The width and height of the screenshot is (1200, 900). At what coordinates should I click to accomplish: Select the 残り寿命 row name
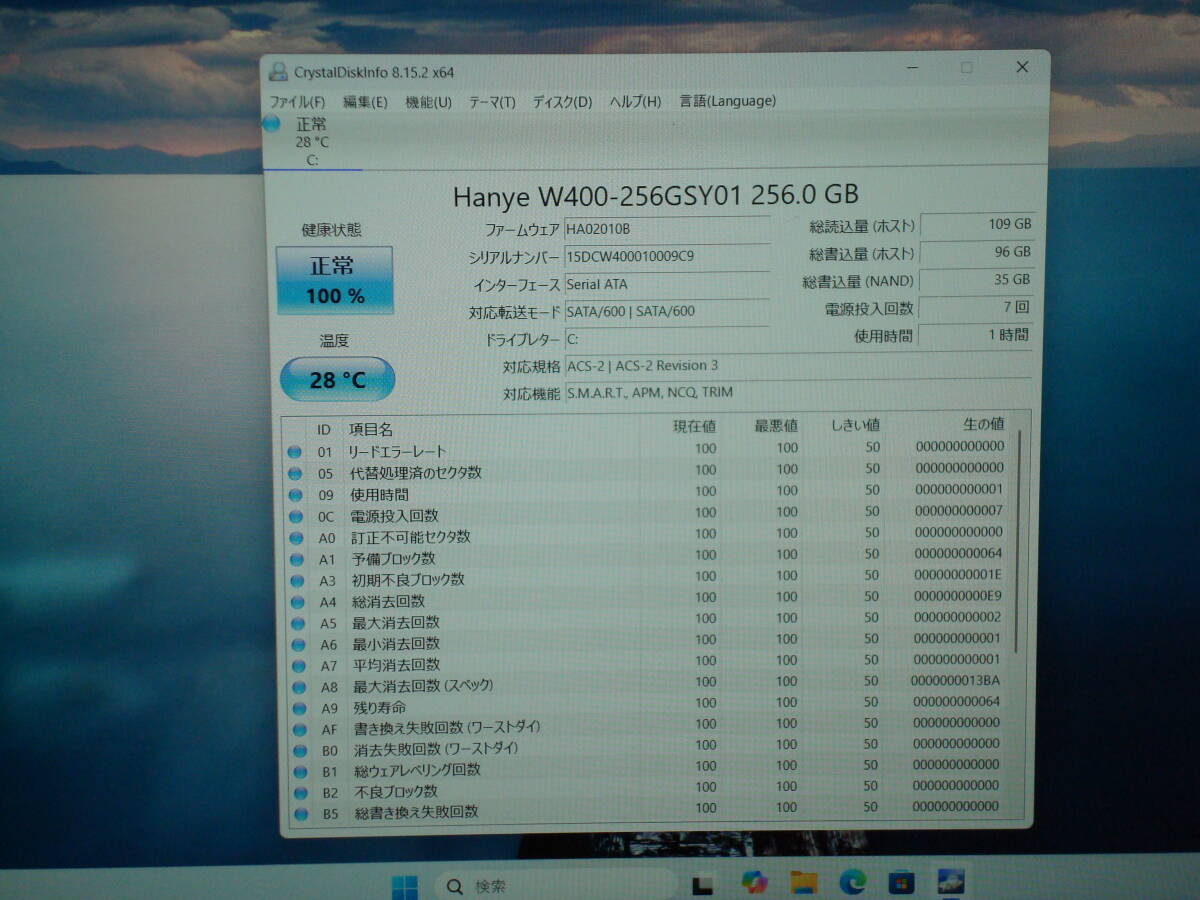[x=380, y=708]
